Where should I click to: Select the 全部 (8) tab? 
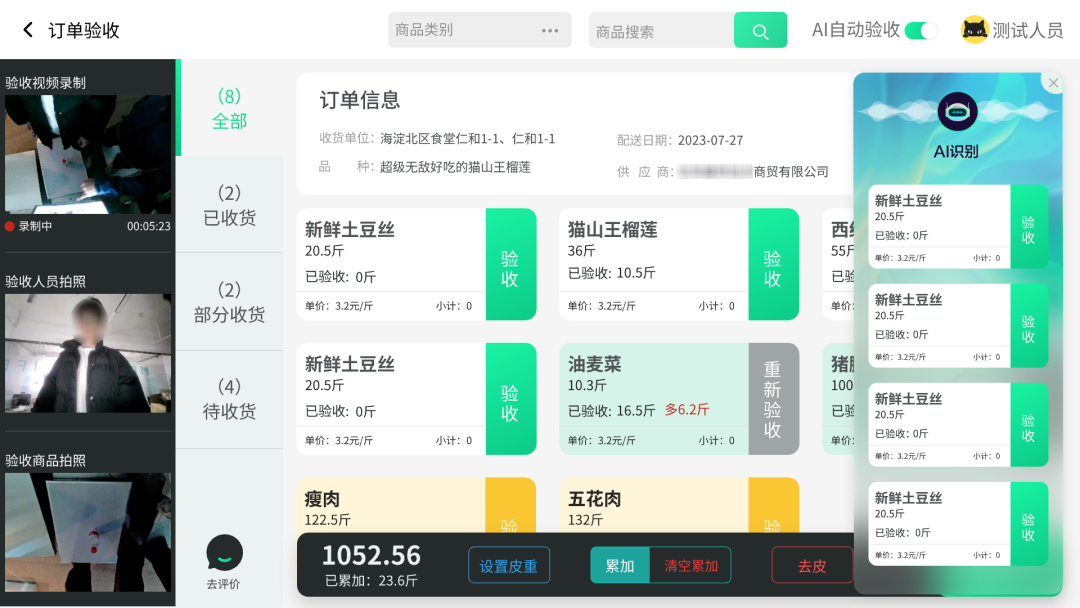pyautogui.click(x=229, y=108)
